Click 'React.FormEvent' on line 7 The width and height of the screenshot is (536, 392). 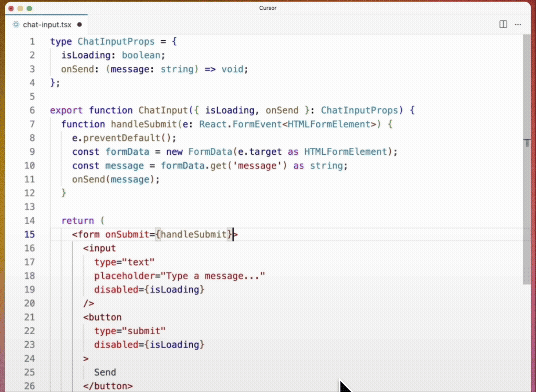point(240,124)
